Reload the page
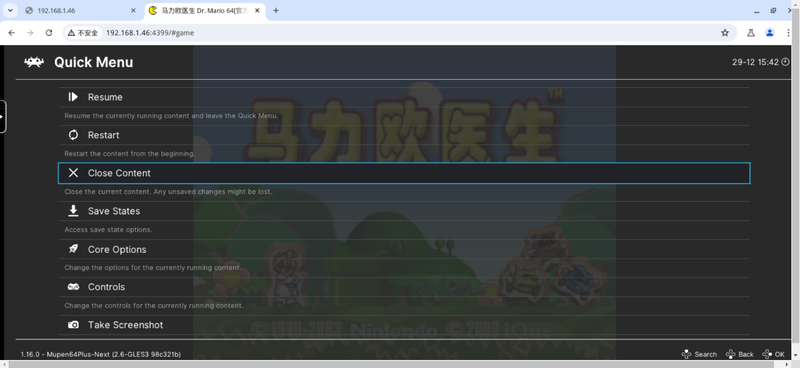 pos(48,33)
